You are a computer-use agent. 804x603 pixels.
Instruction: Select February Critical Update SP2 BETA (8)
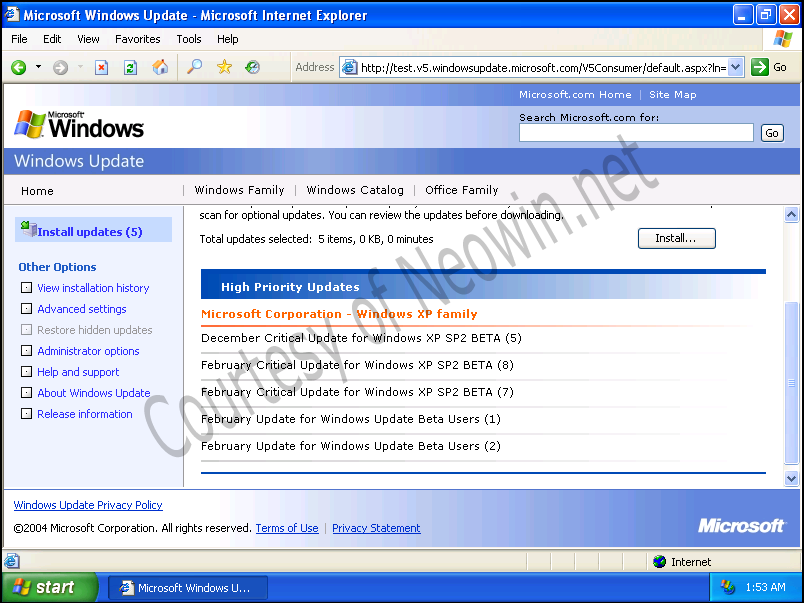click(x=357, y=365)
